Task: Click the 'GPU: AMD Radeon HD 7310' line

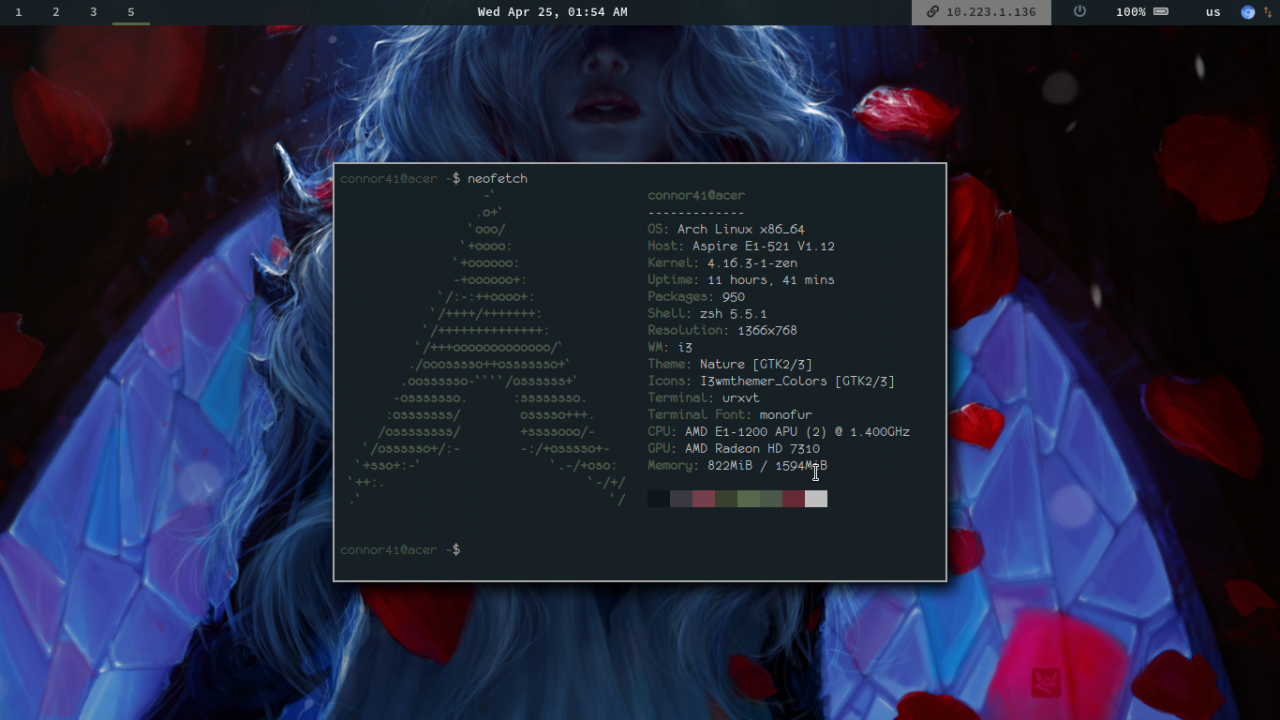Action: (x=733, y=449)
